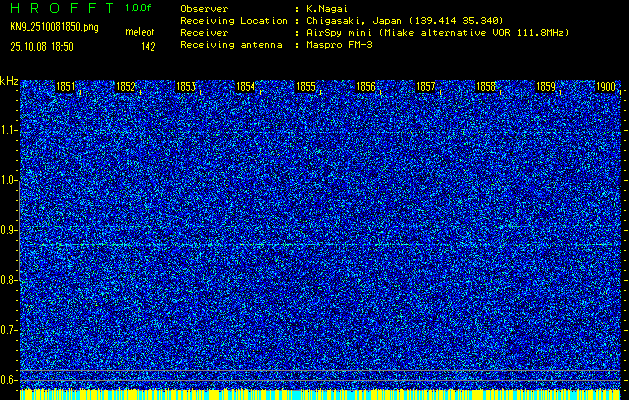
Task: Select the 0.9 frequency axis label
Action: pos(10,230)
